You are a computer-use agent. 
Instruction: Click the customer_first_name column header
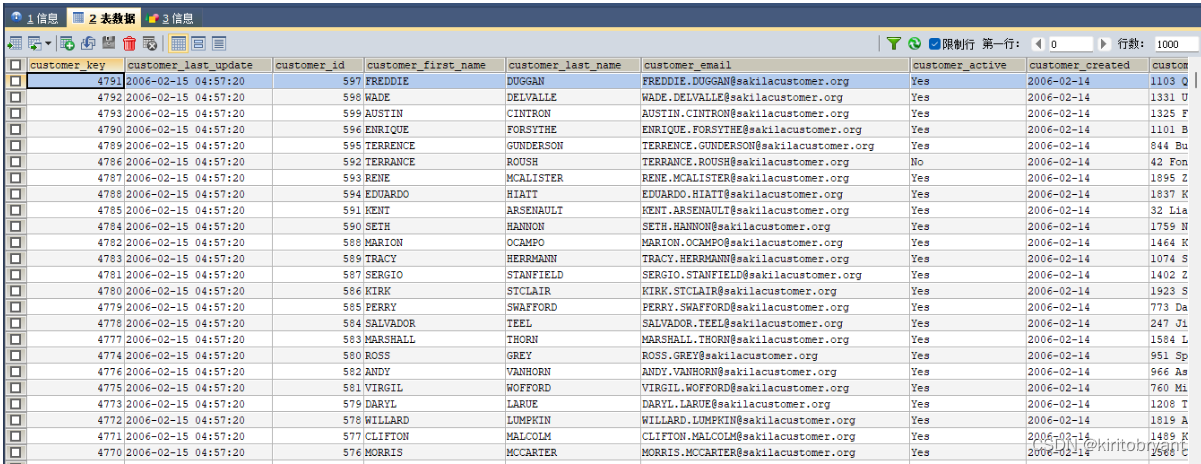coord(434,65)
